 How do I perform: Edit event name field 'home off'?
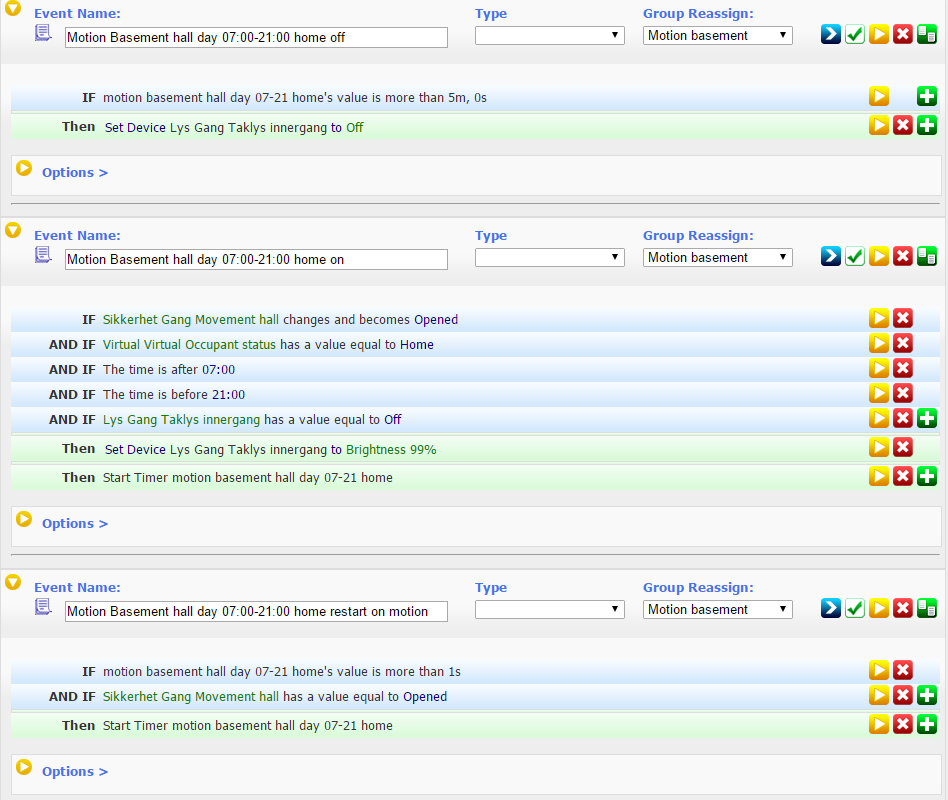[256, 37]
